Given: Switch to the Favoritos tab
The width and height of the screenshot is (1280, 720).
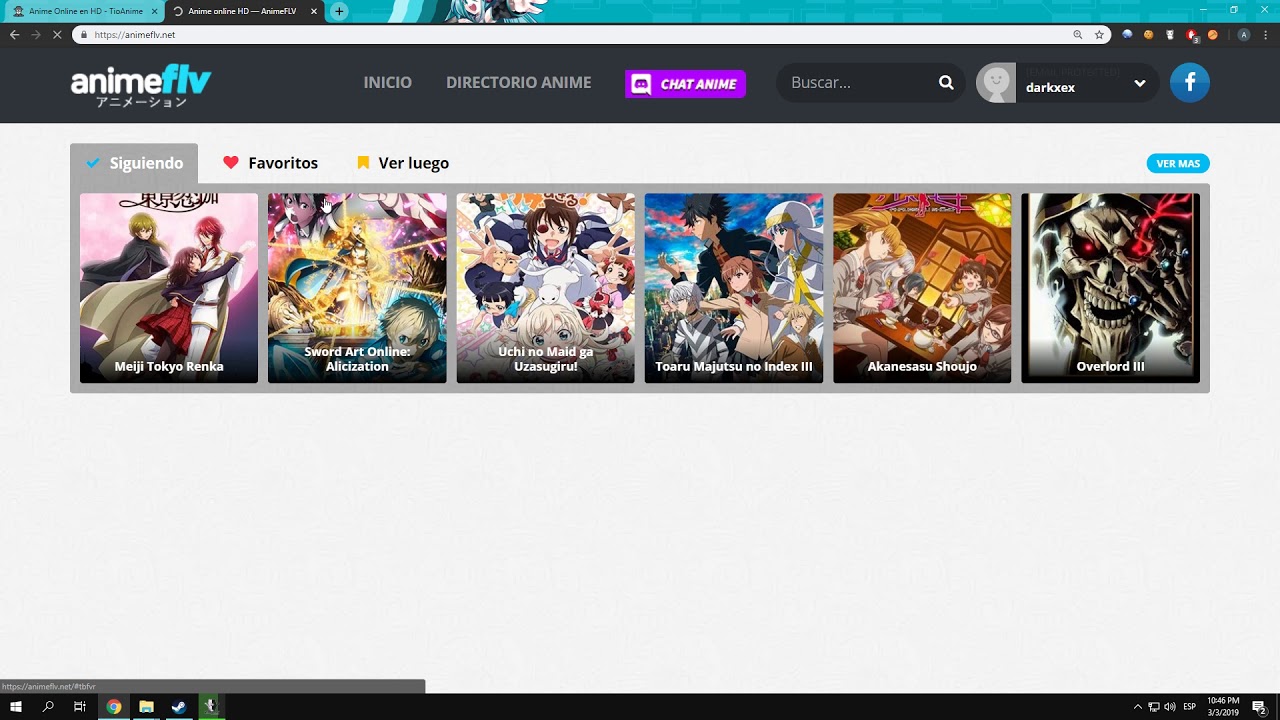Looking at the screenshot, I should click(270, 163).
